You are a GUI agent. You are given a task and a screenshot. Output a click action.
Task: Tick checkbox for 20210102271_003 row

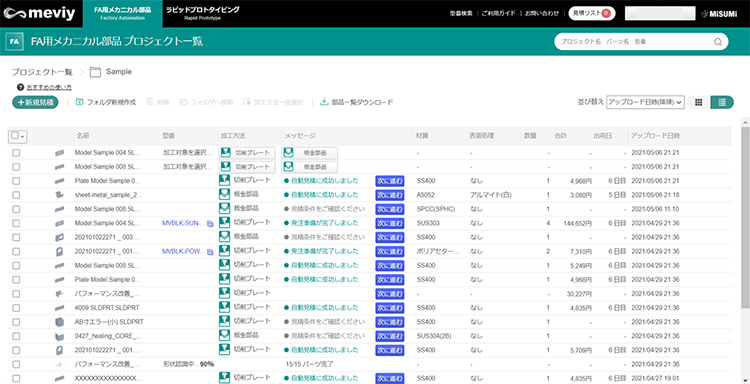pos(16,237)
